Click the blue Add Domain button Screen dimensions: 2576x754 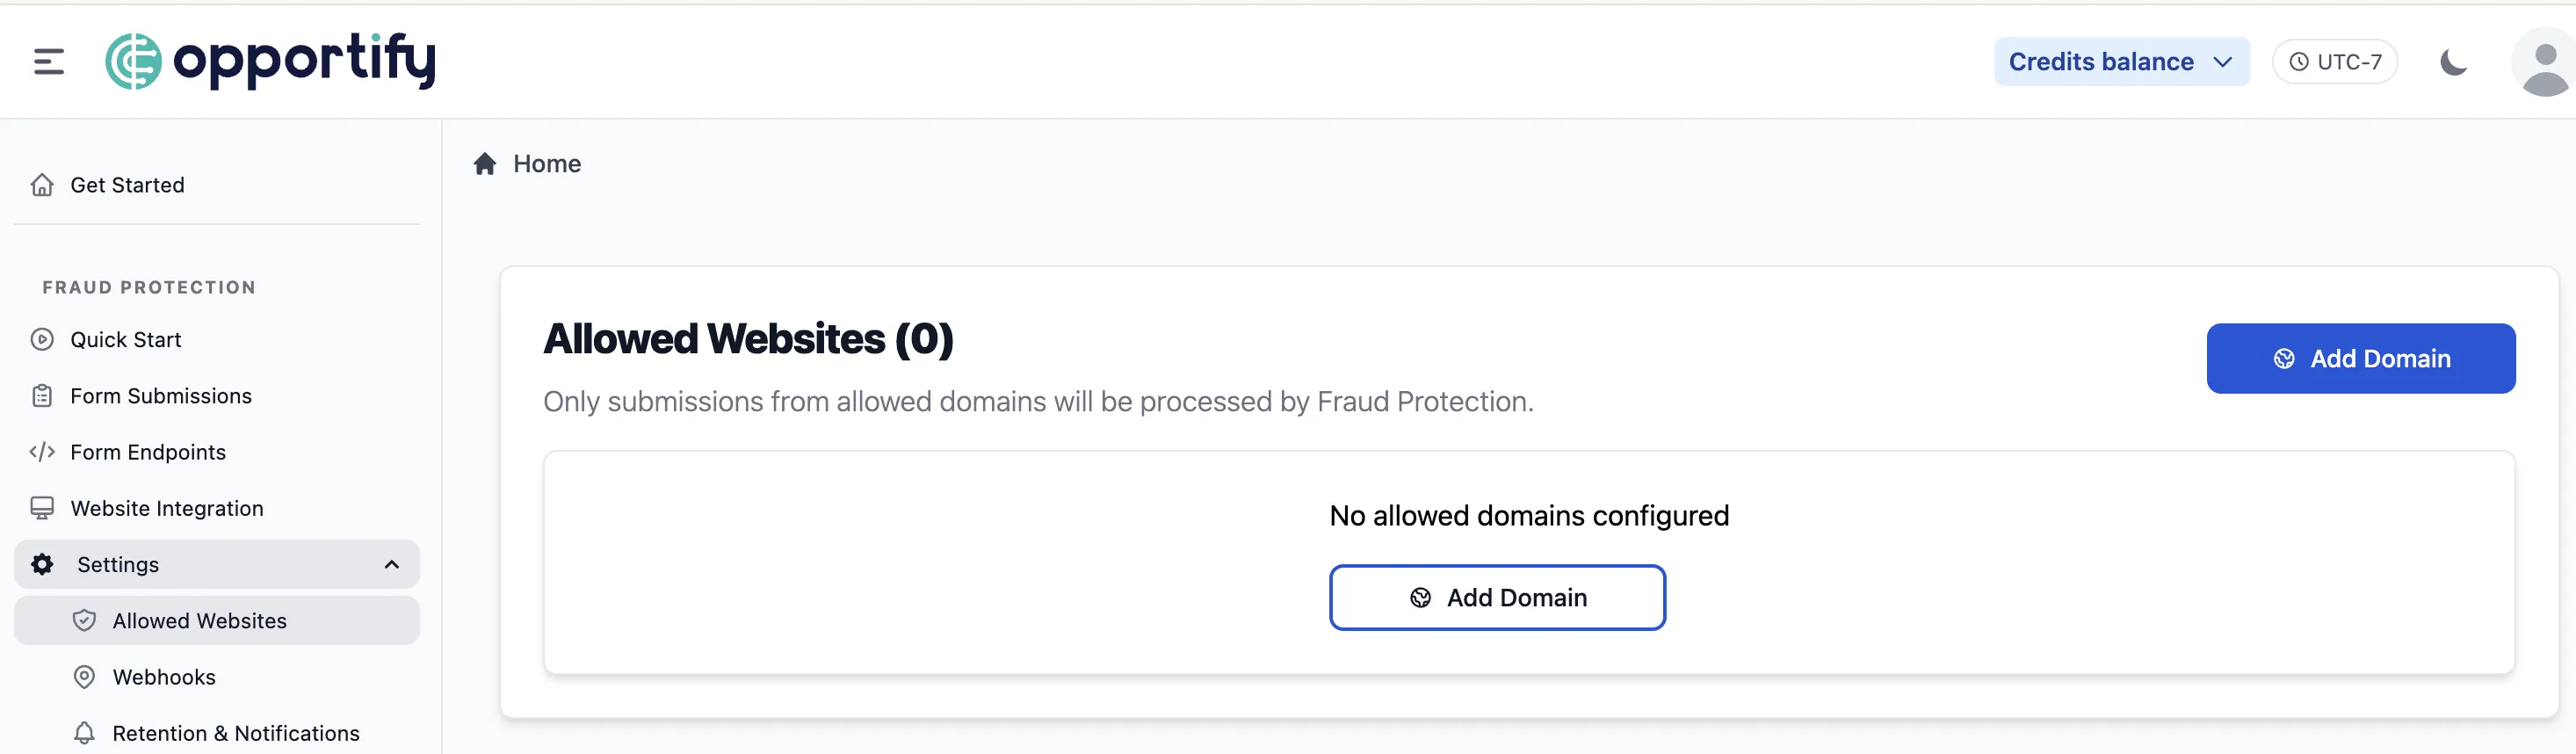click(x=2360, y=359)
